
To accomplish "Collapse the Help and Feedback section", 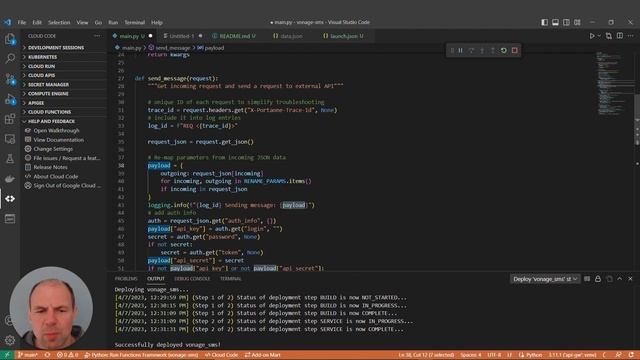I will point(64,121).
